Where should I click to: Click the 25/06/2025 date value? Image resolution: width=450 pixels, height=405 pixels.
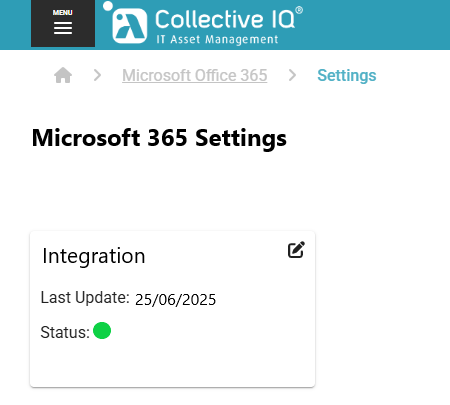175,300
